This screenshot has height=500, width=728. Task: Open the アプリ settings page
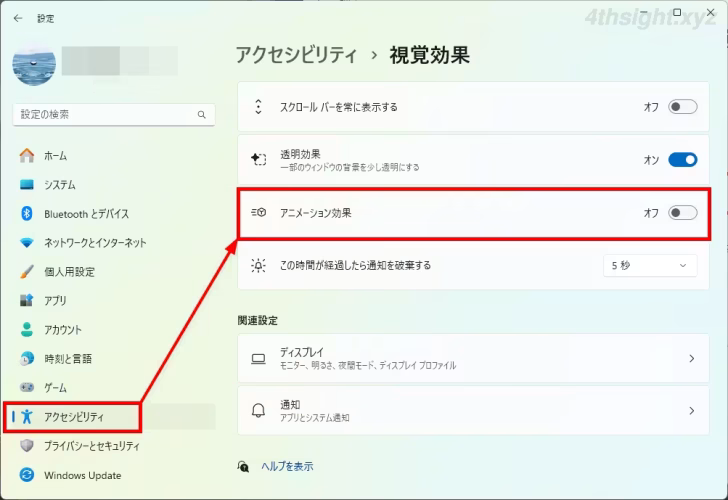point(114,300)
